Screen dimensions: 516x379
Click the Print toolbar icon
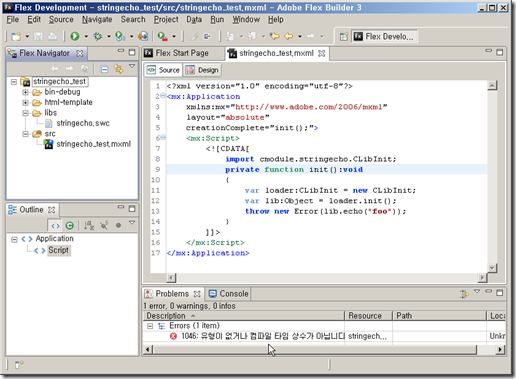click(52, 36)
